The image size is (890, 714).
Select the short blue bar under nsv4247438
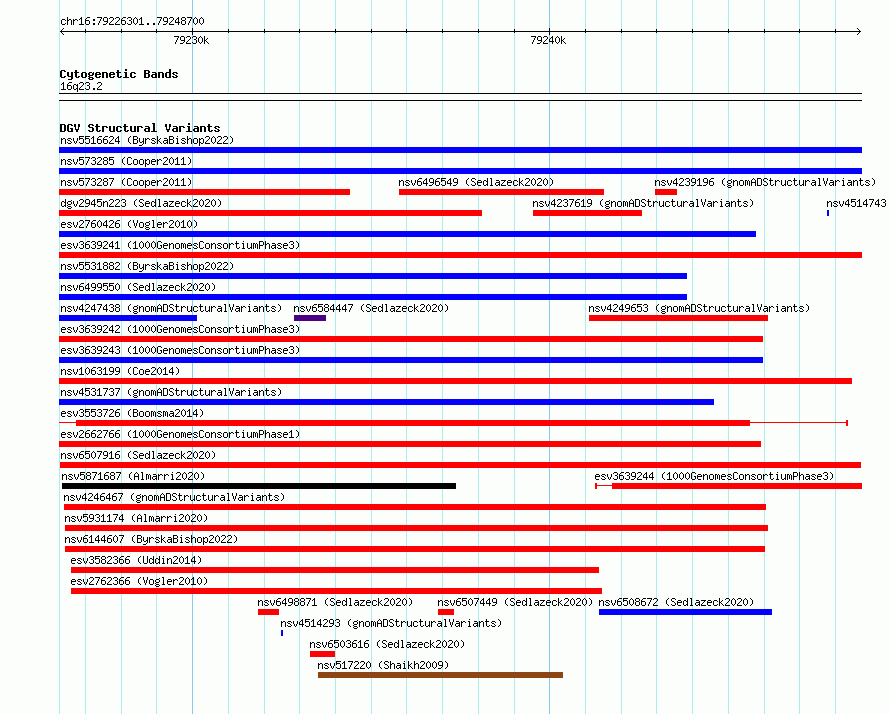coord(128,318)
